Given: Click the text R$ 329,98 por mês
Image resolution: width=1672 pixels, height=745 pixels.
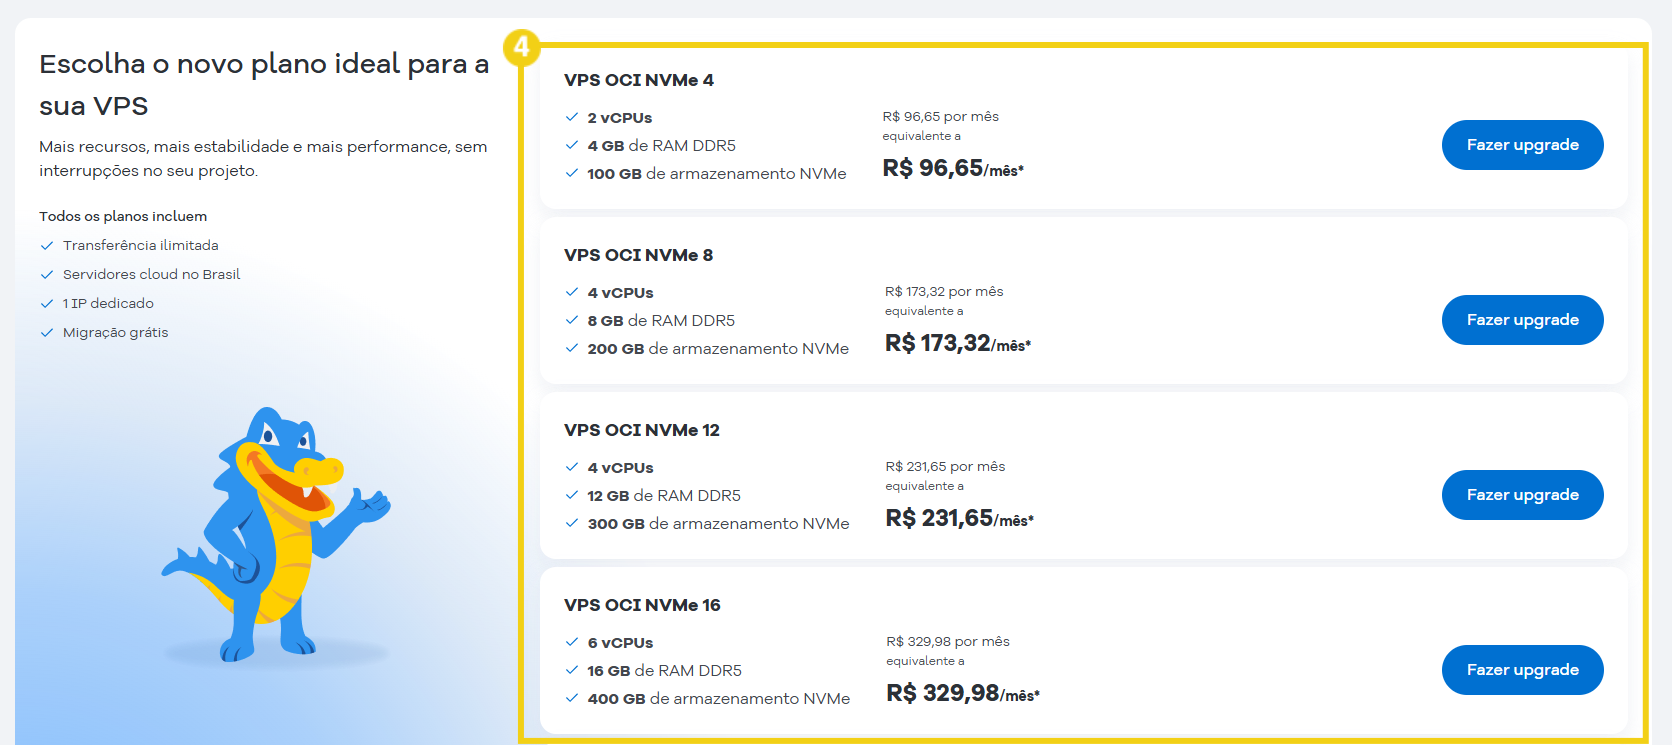Looking at the screenshot, I should coord(948,642).
